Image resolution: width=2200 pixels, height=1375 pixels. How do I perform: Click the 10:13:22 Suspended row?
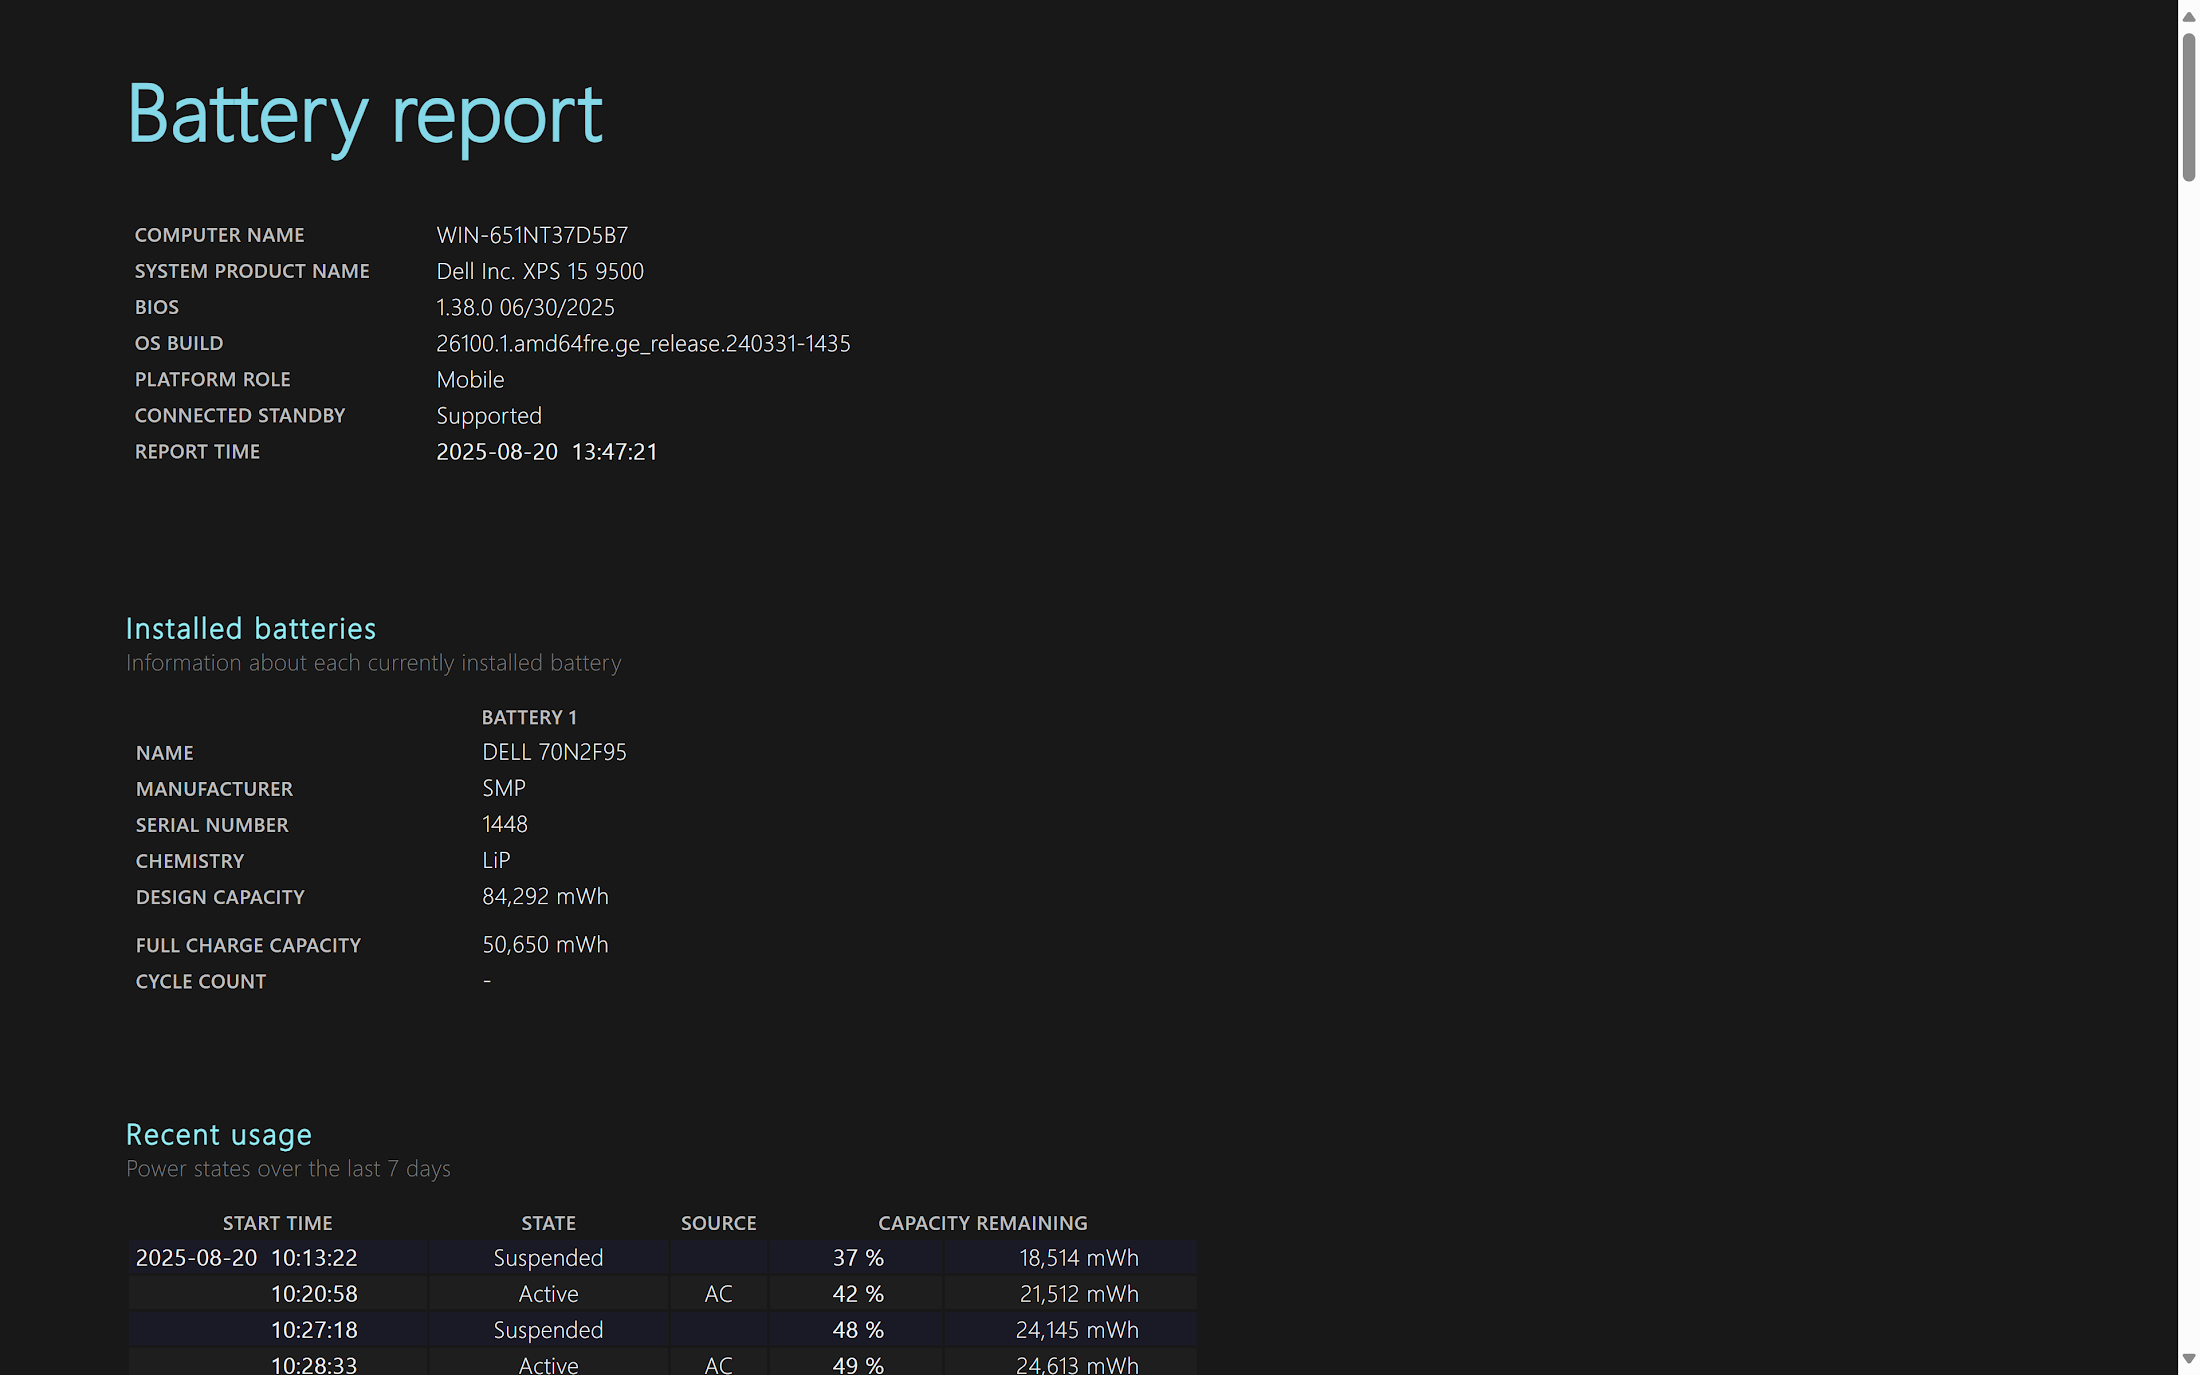click(x=548, y=1258)
